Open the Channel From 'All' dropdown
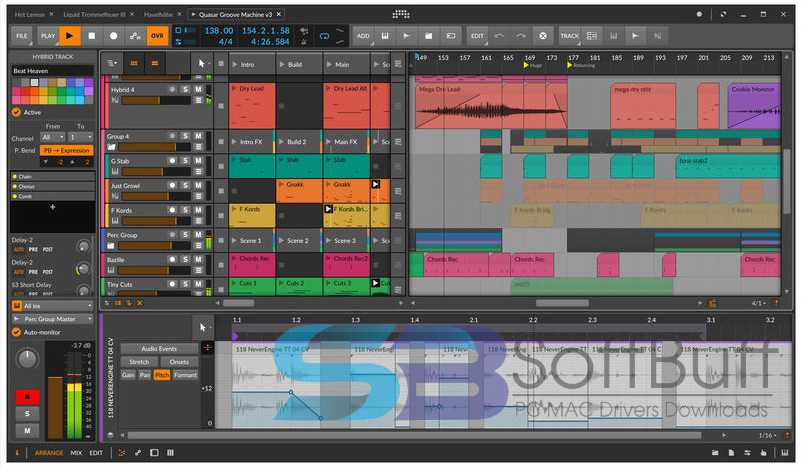 coord(53,137)
